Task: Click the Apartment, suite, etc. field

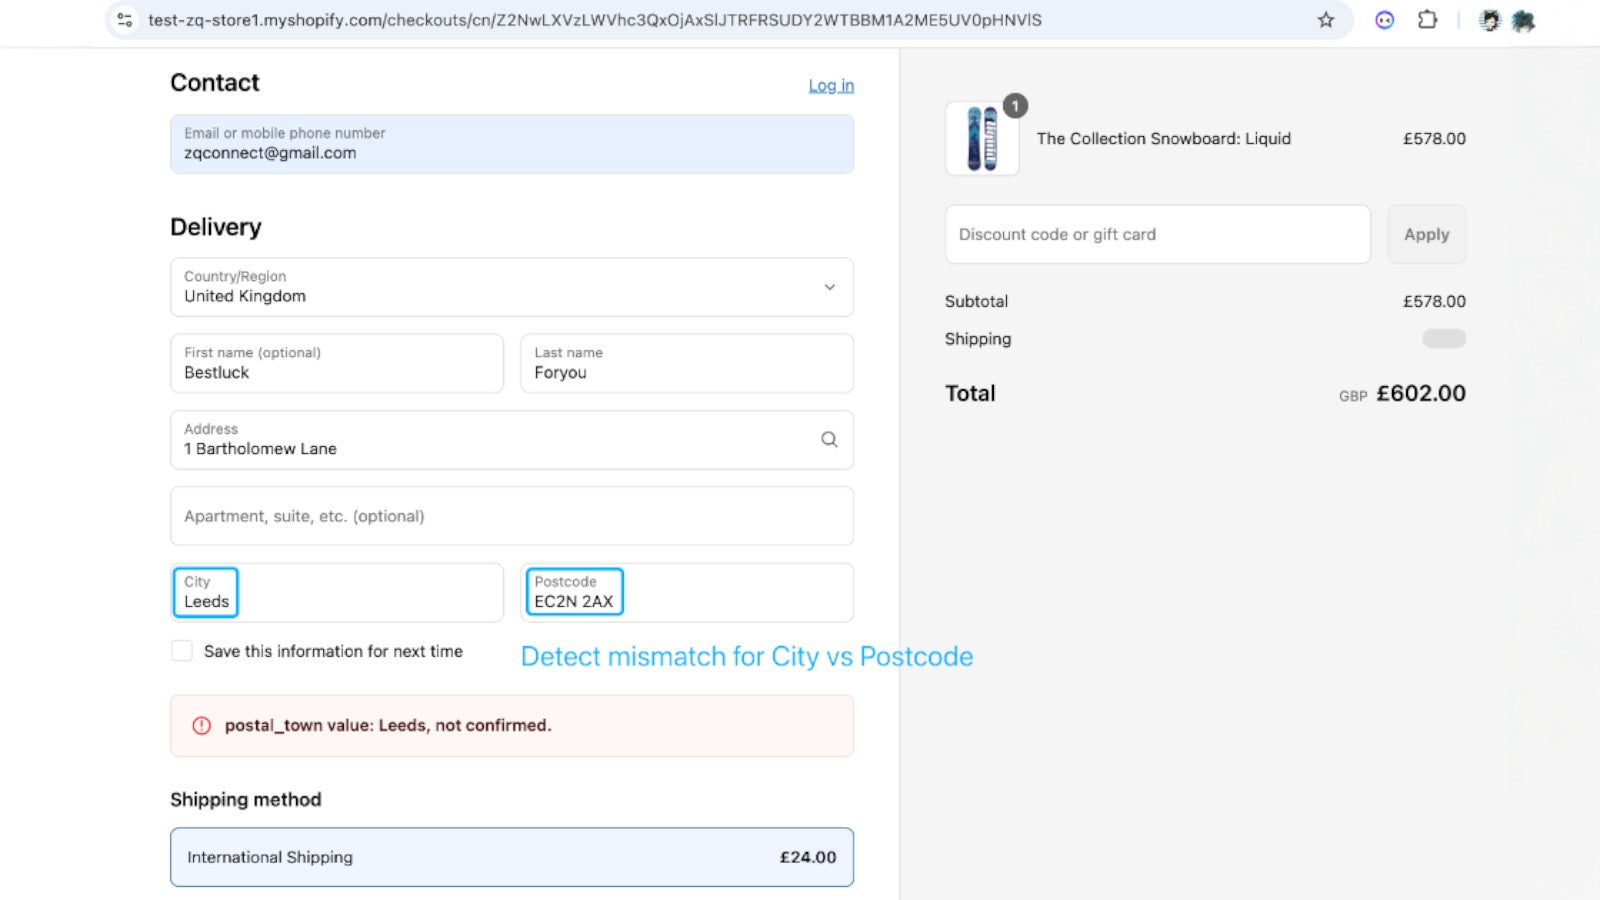Action: [x=511, y=516]
